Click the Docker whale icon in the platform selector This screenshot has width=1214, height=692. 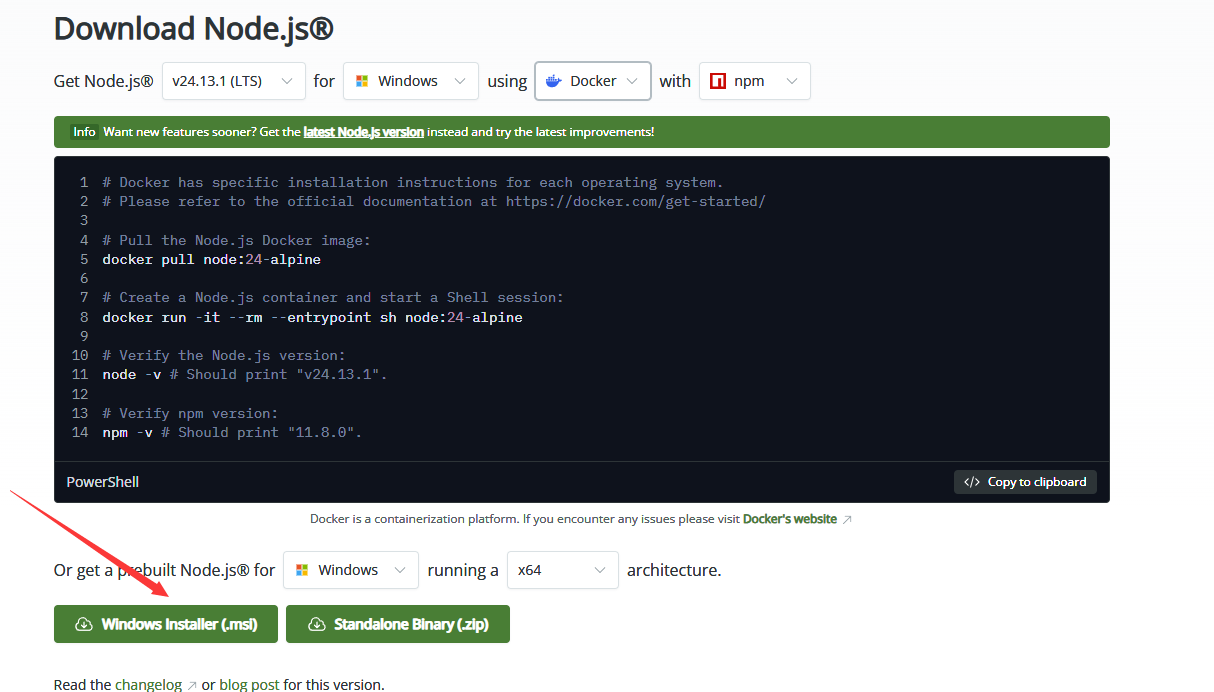point(554,81)
